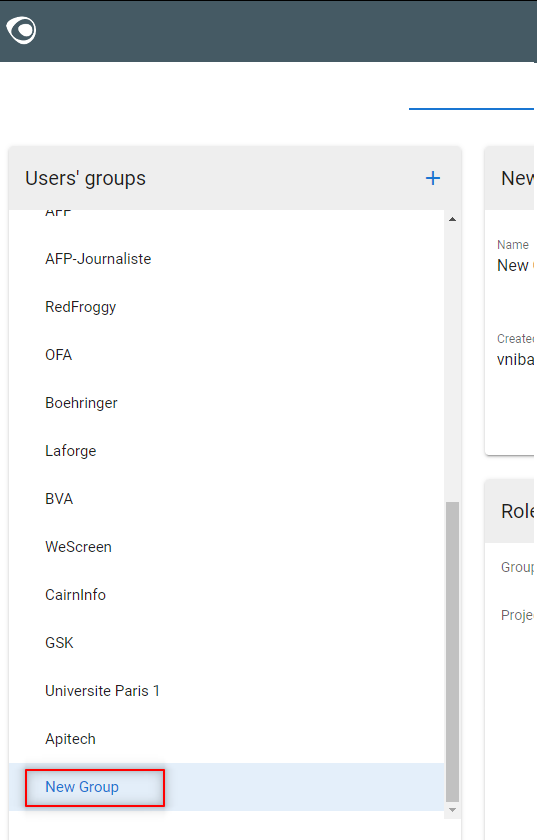Click the Name field in details panel
The width and height of the screenshot is (537, 840).
click(516, 258)
